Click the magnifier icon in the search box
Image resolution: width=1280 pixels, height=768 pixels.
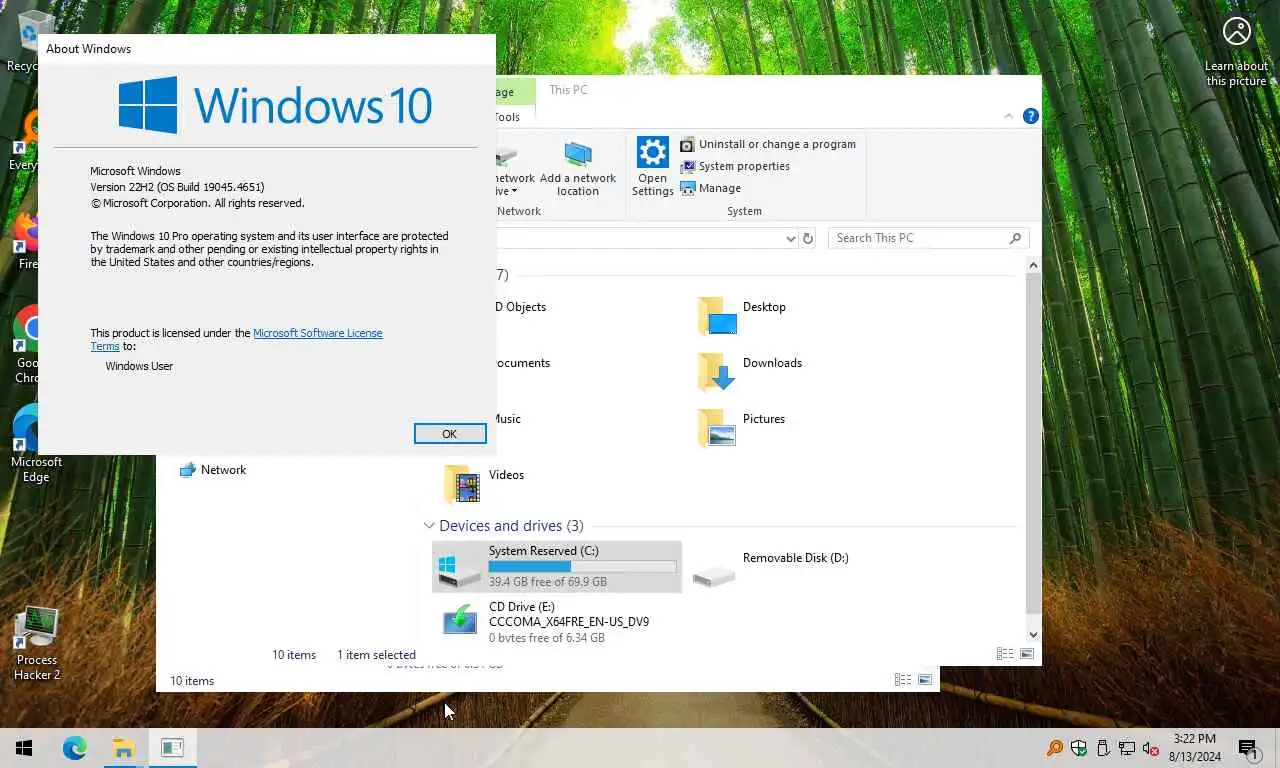pyautogui.click(x=1015, y=238)
